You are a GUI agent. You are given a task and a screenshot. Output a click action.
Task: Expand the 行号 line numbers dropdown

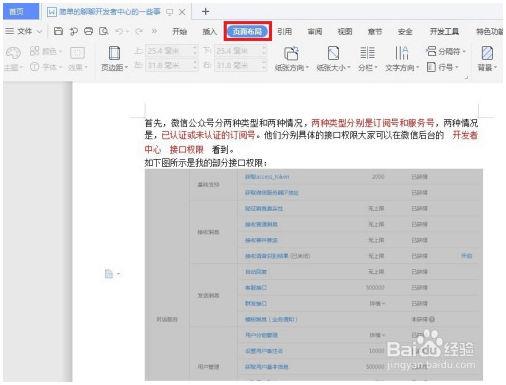pyautogui.click(x=457, y=67)
